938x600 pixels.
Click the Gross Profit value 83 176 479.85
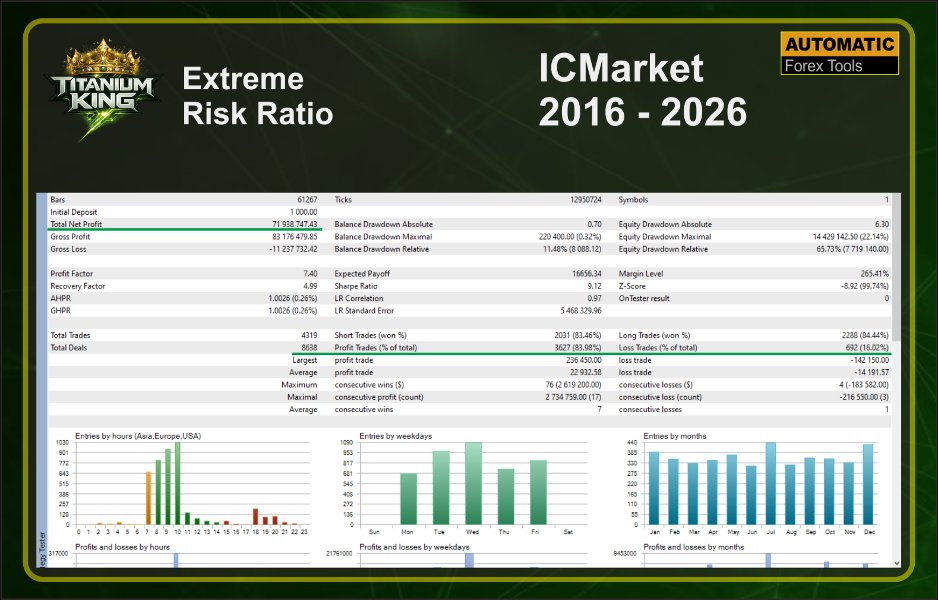[x=295, y=237]
